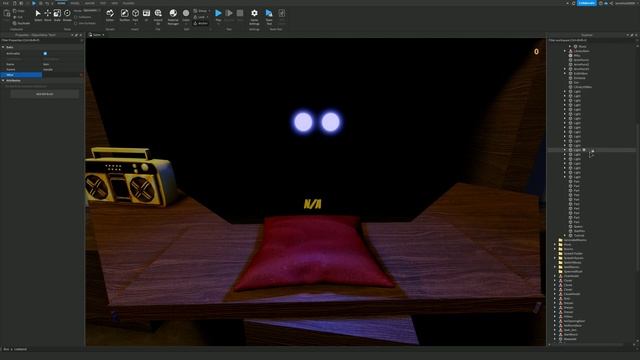
Task: Close the Properties panel
Action: click(80, 35)
